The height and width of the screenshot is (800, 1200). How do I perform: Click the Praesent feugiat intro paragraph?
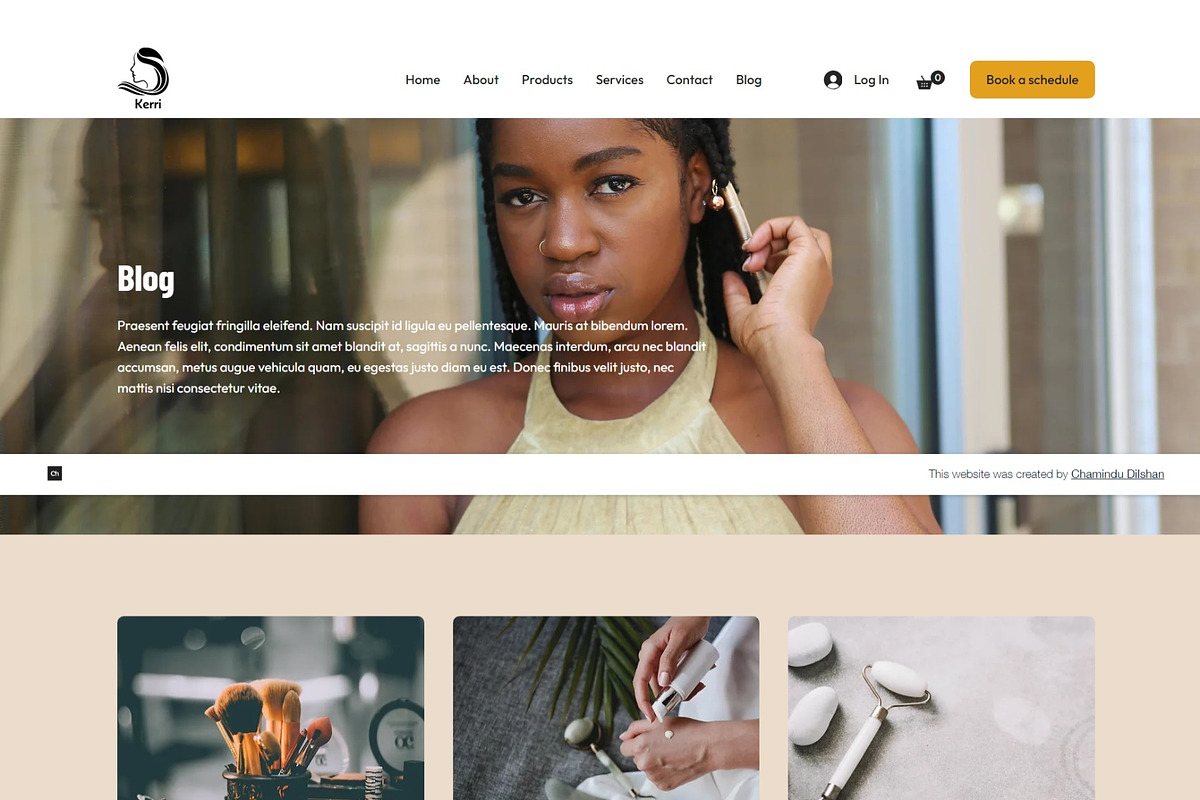(412, 356)
